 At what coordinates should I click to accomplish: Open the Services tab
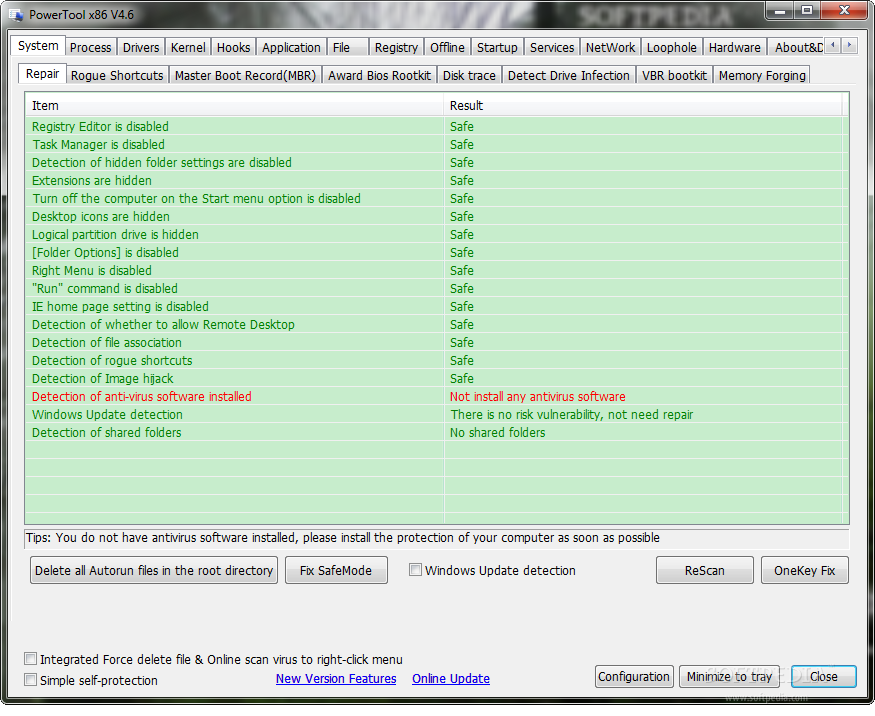(552, 47)
